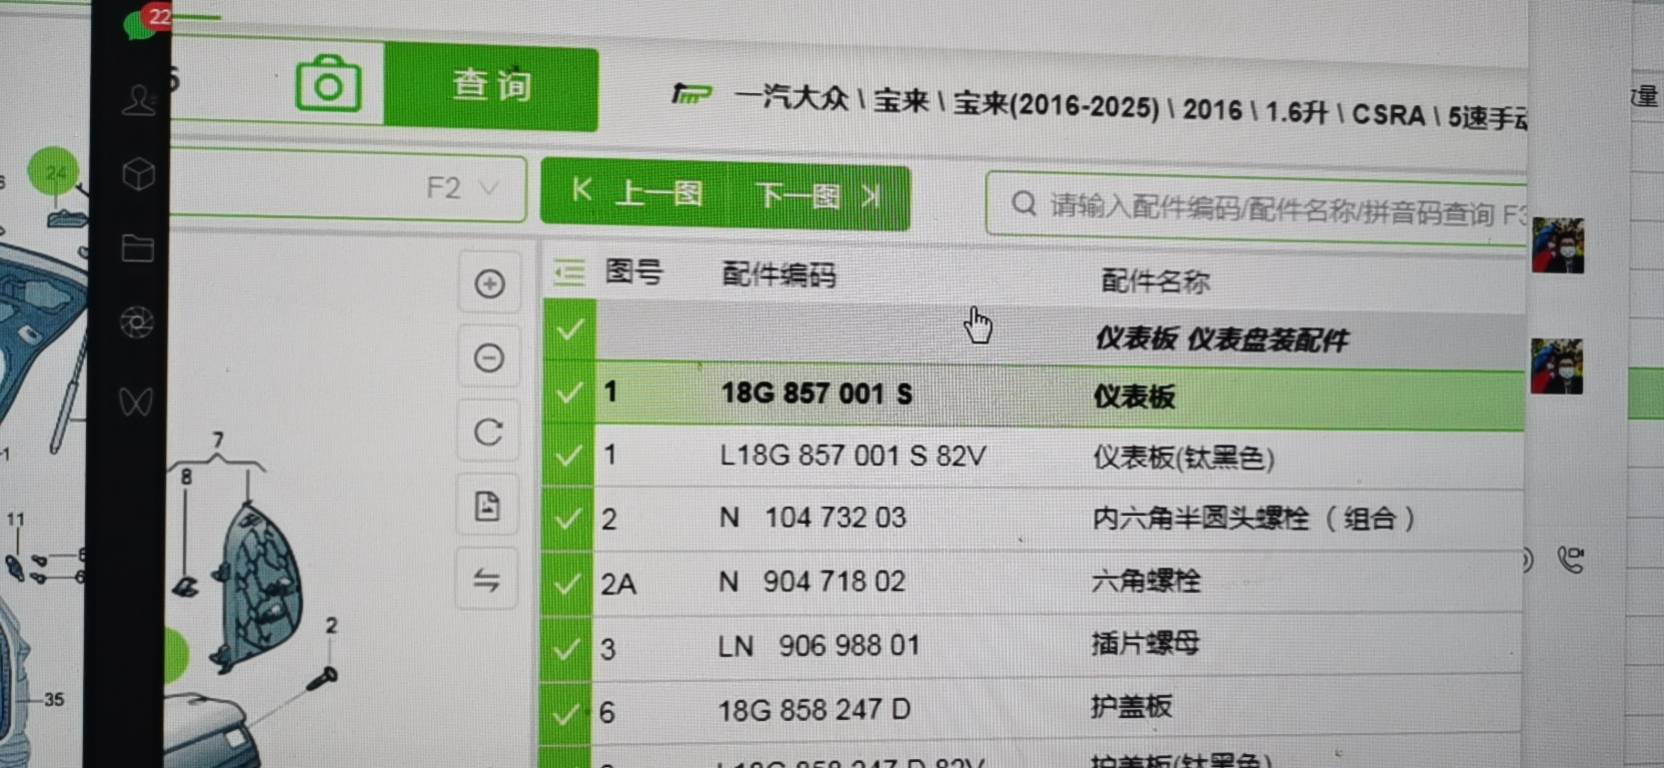This screenshot has width=1664, height=768.
Task: Open contacts icon in dark sidebar
Action: [138, 101]
